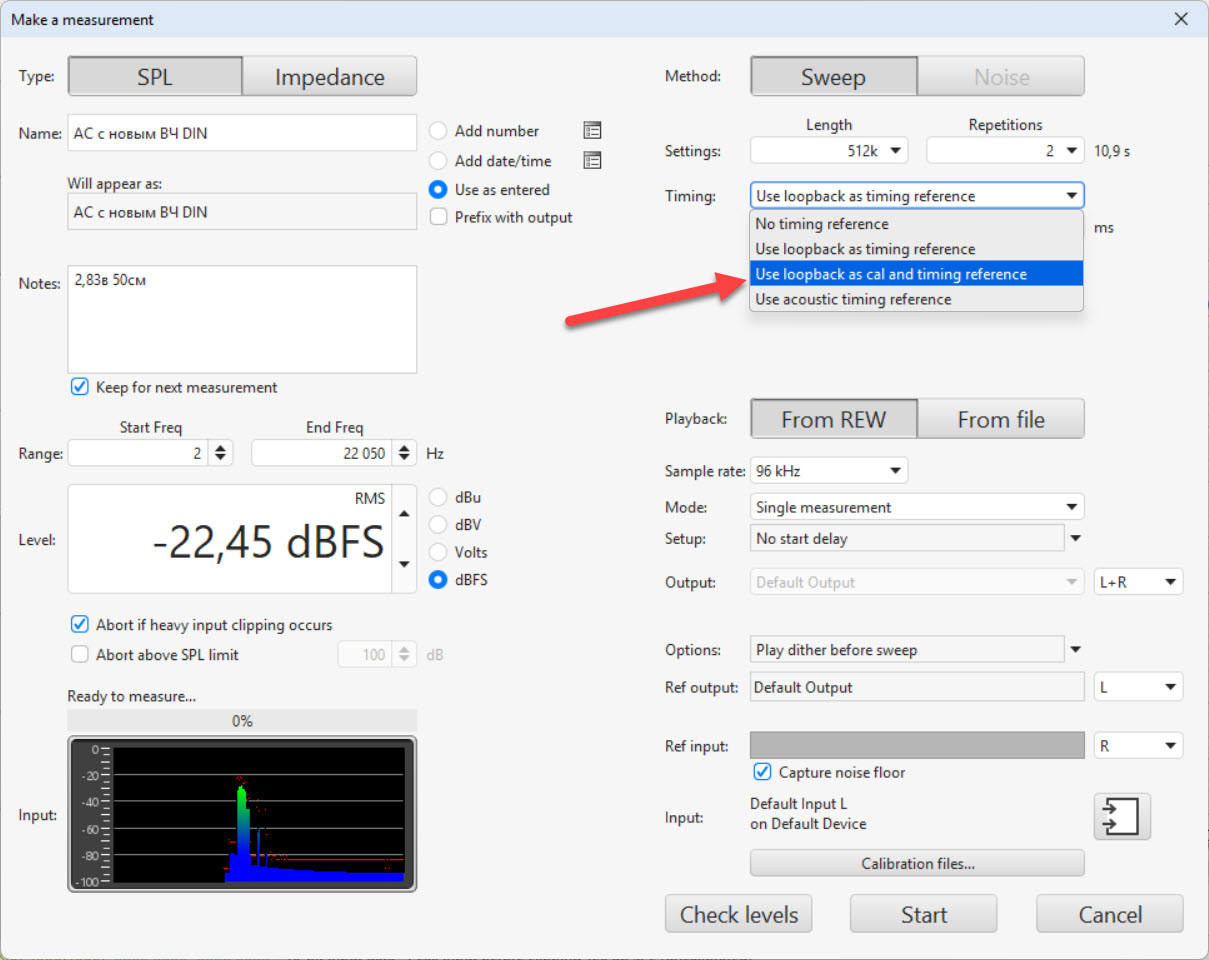Decrease level with down arrow

(404, 564)
